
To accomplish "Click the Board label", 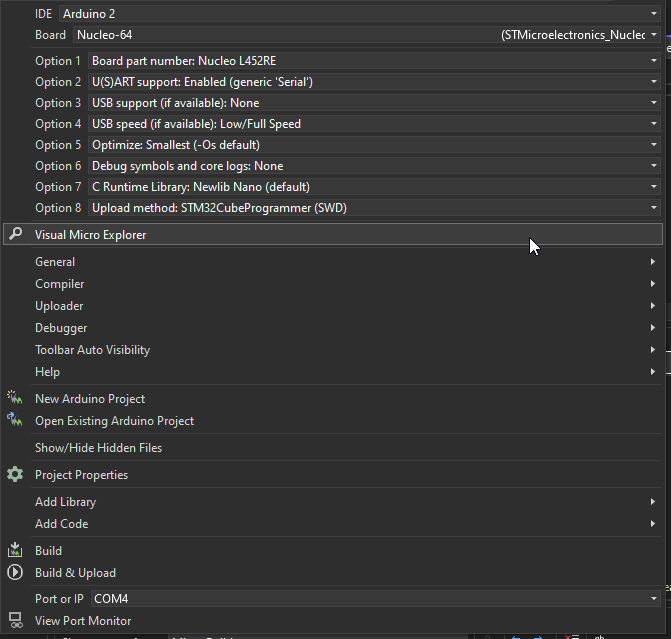I will pyautogui.click(x=50, y=35).
